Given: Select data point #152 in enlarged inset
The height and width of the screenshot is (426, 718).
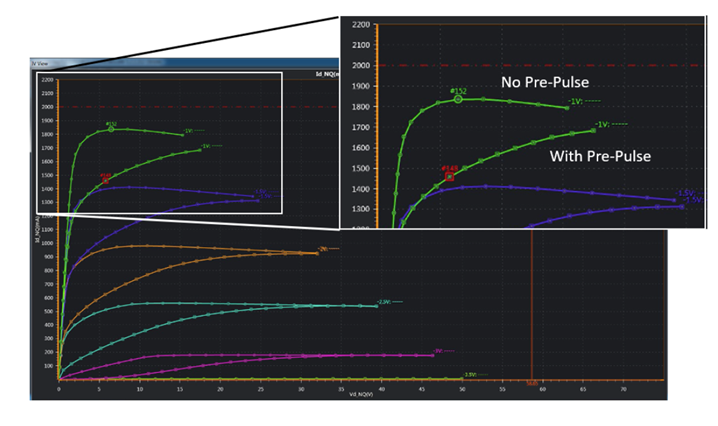Looking at the screenshot, I should point(458,99).
